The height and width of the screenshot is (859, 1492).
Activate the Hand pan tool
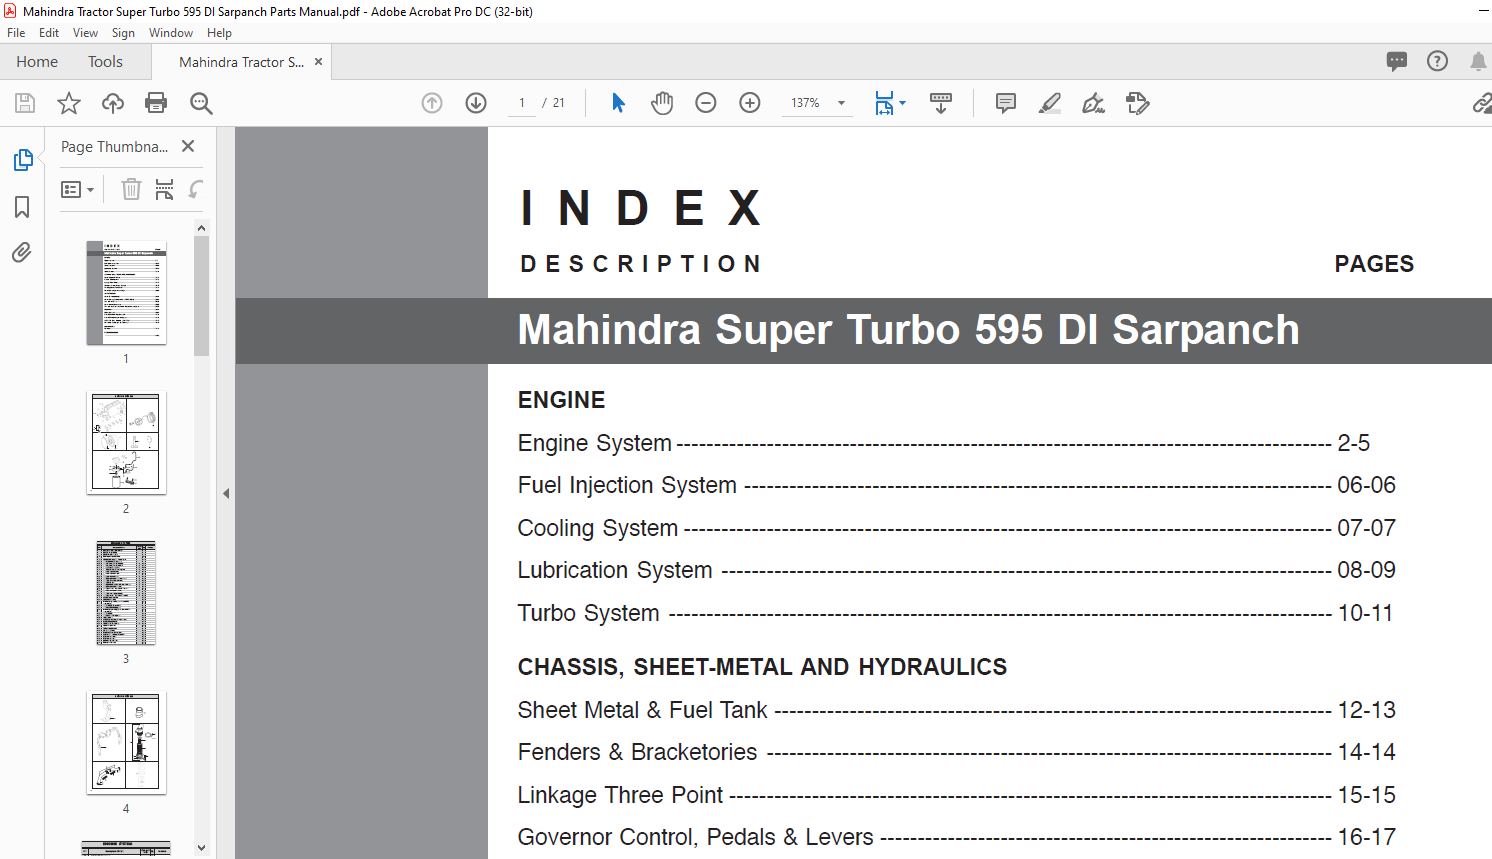click(x=662, y=103)
